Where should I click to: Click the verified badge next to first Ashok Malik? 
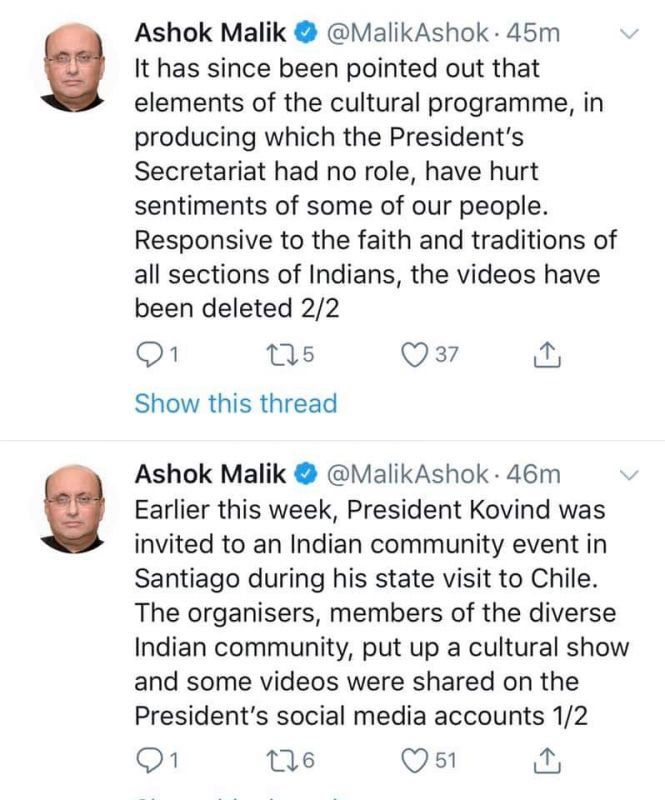point(301,31)
